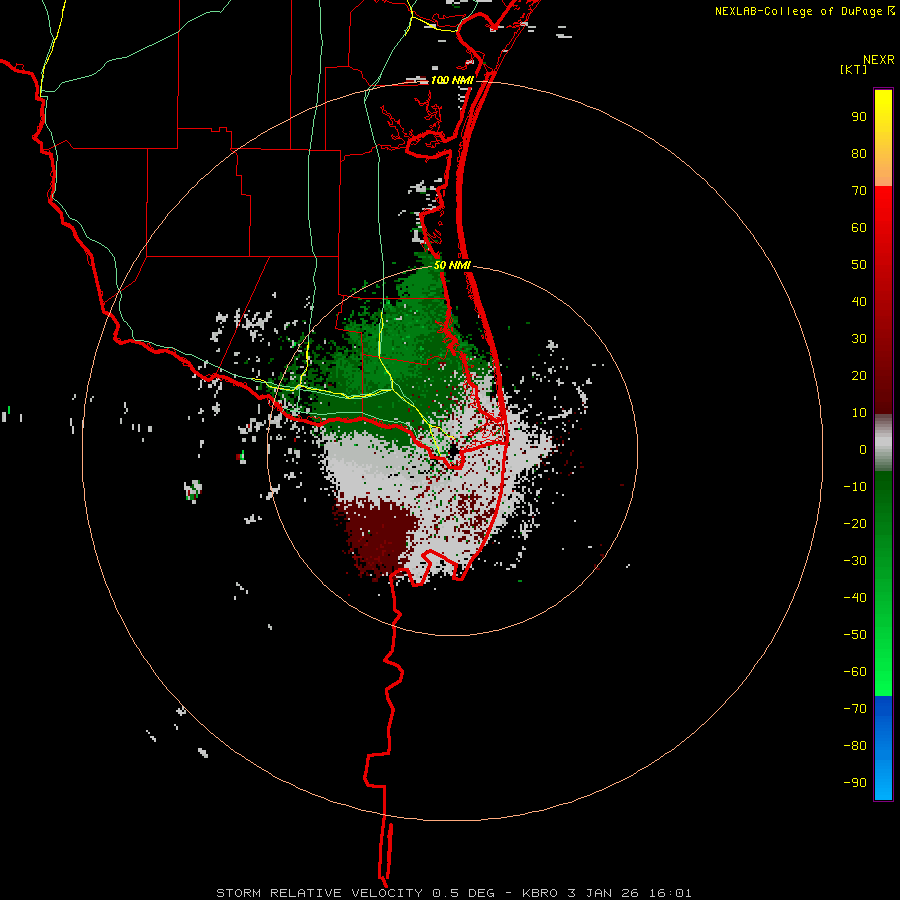Click the positive 80 scale value
The height and width of the screenshot is (900, 900).
click(859, 154)
